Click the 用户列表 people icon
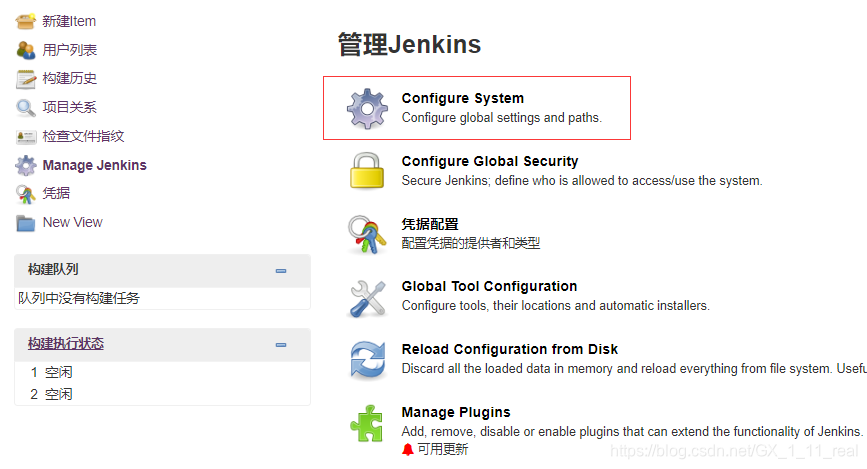 (25, 50)
